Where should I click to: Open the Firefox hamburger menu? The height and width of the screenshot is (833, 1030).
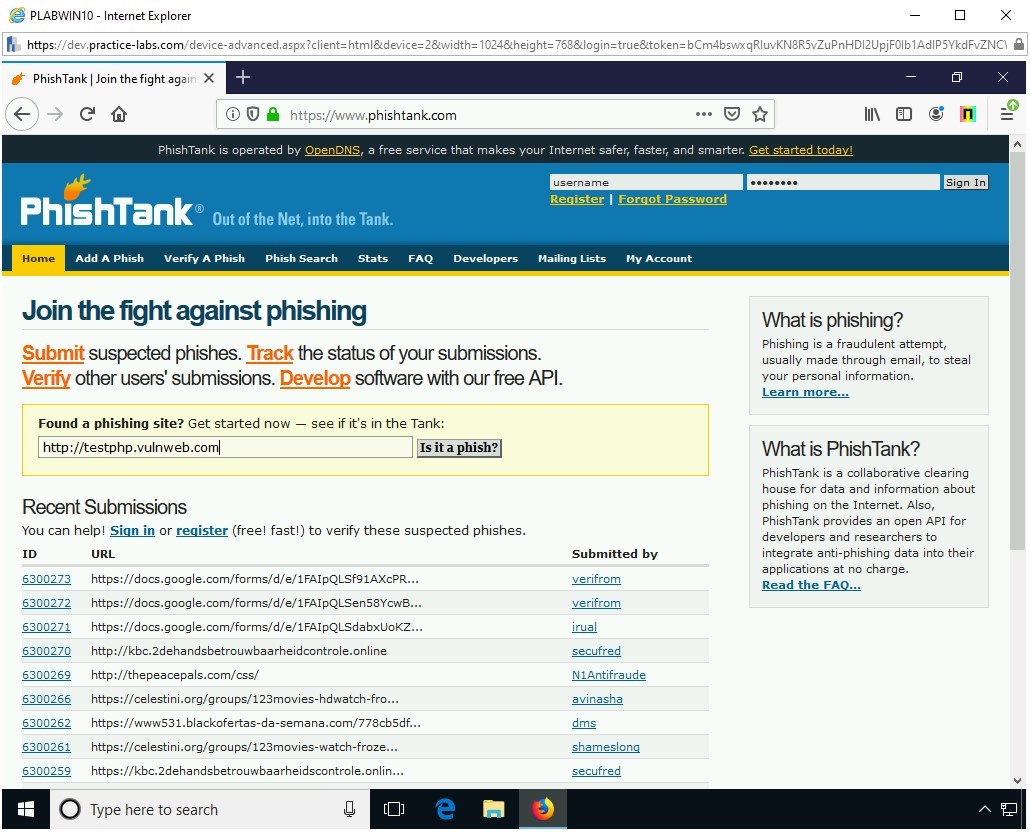[1007, 114]
